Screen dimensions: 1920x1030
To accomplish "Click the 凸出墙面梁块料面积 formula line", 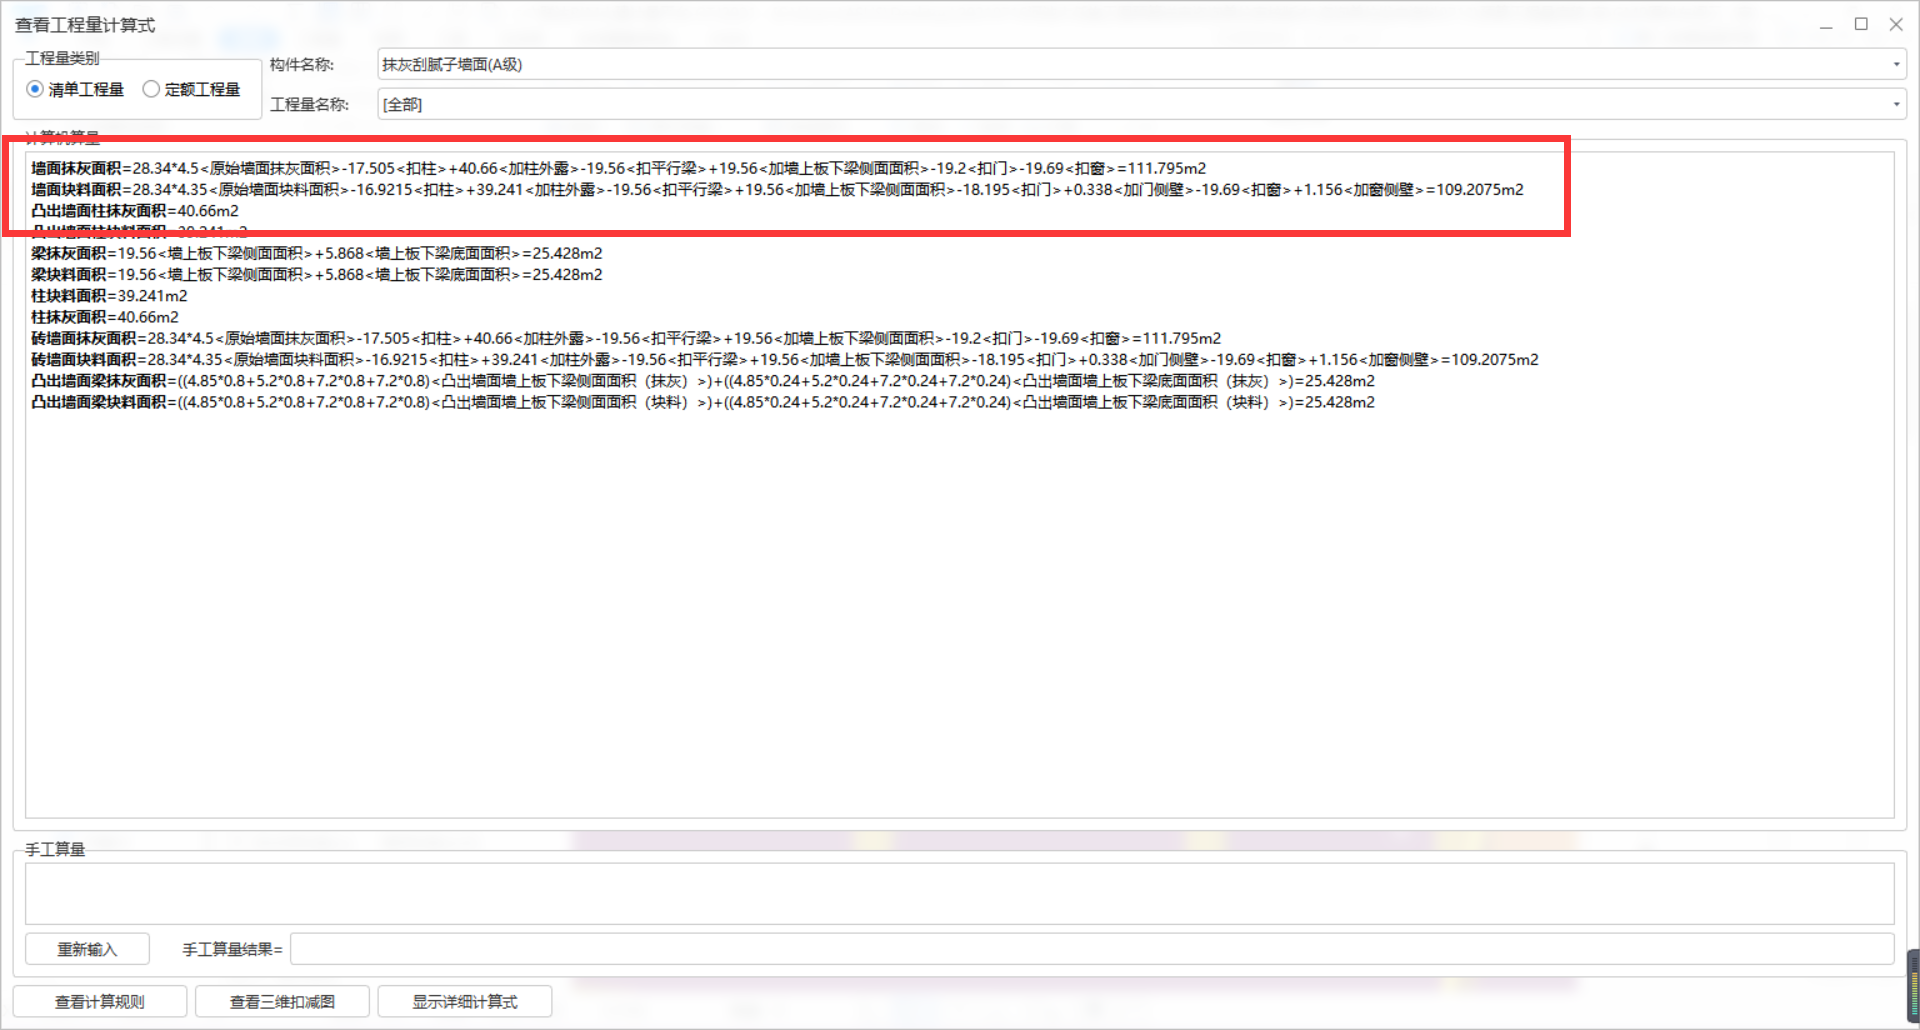I will tap(703, 402).
